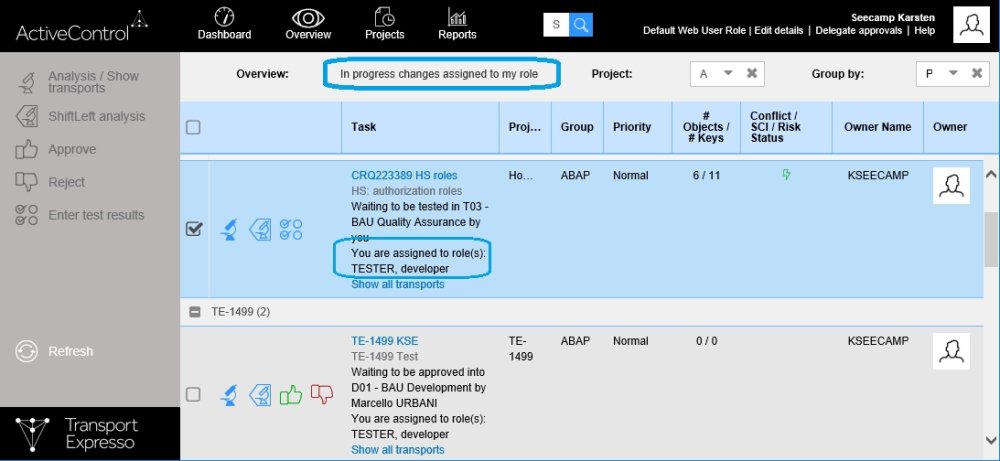
Task: Click microscope icon in CRQ223389 row
Action: 228,229
